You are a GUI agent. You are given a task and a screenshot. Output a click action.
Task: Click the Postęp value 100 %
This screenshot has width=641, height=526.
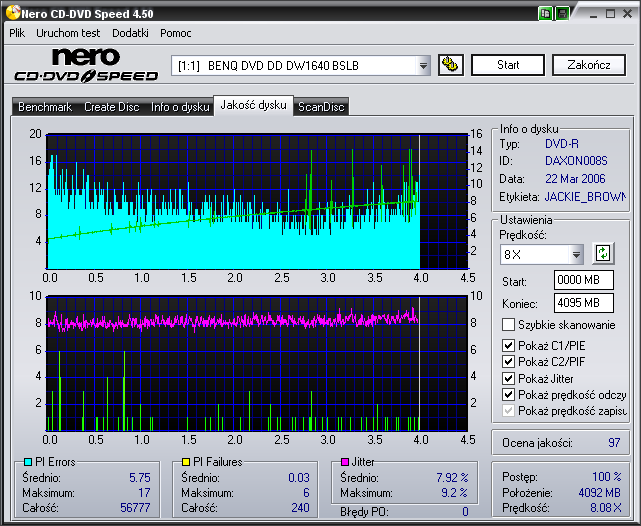(x=607, y=477)
